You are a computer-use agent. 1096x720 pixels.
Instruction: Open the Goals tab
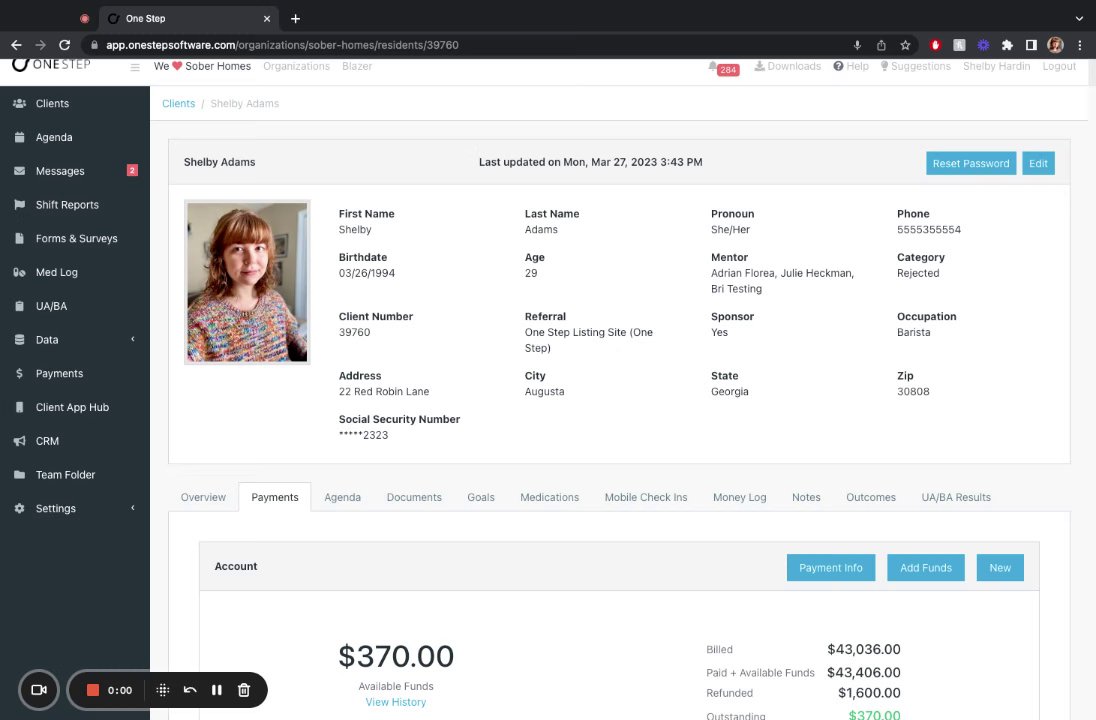(481, 497)
